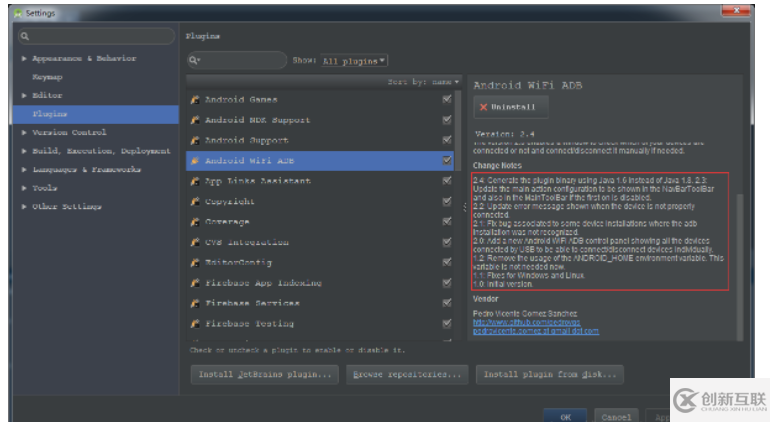770x422 pixels.
Task: Click the Firebase Services plugin icon
Action: coord(195,304)
